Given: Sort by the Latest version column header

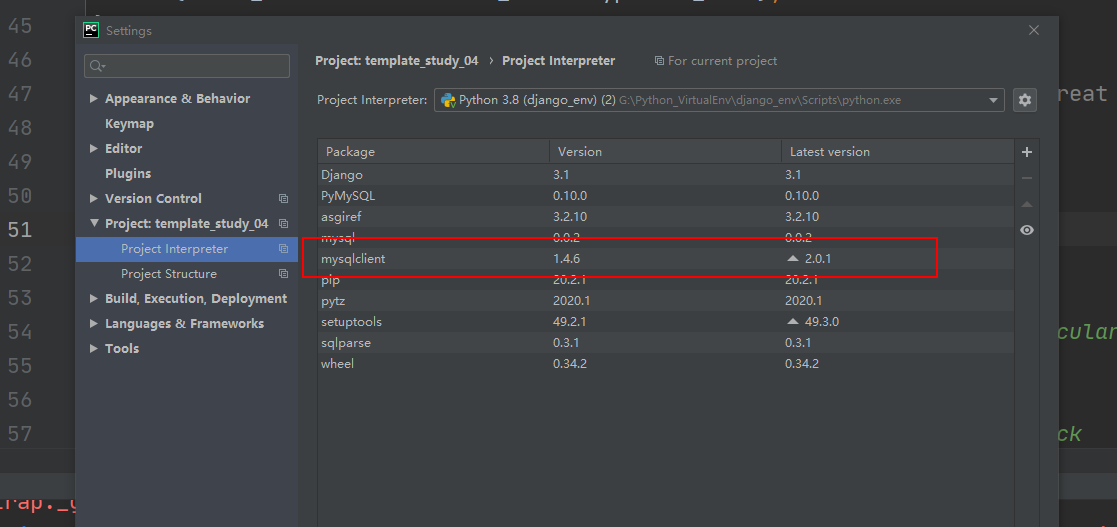Looking at the screenshot, I should pos(898,152).
